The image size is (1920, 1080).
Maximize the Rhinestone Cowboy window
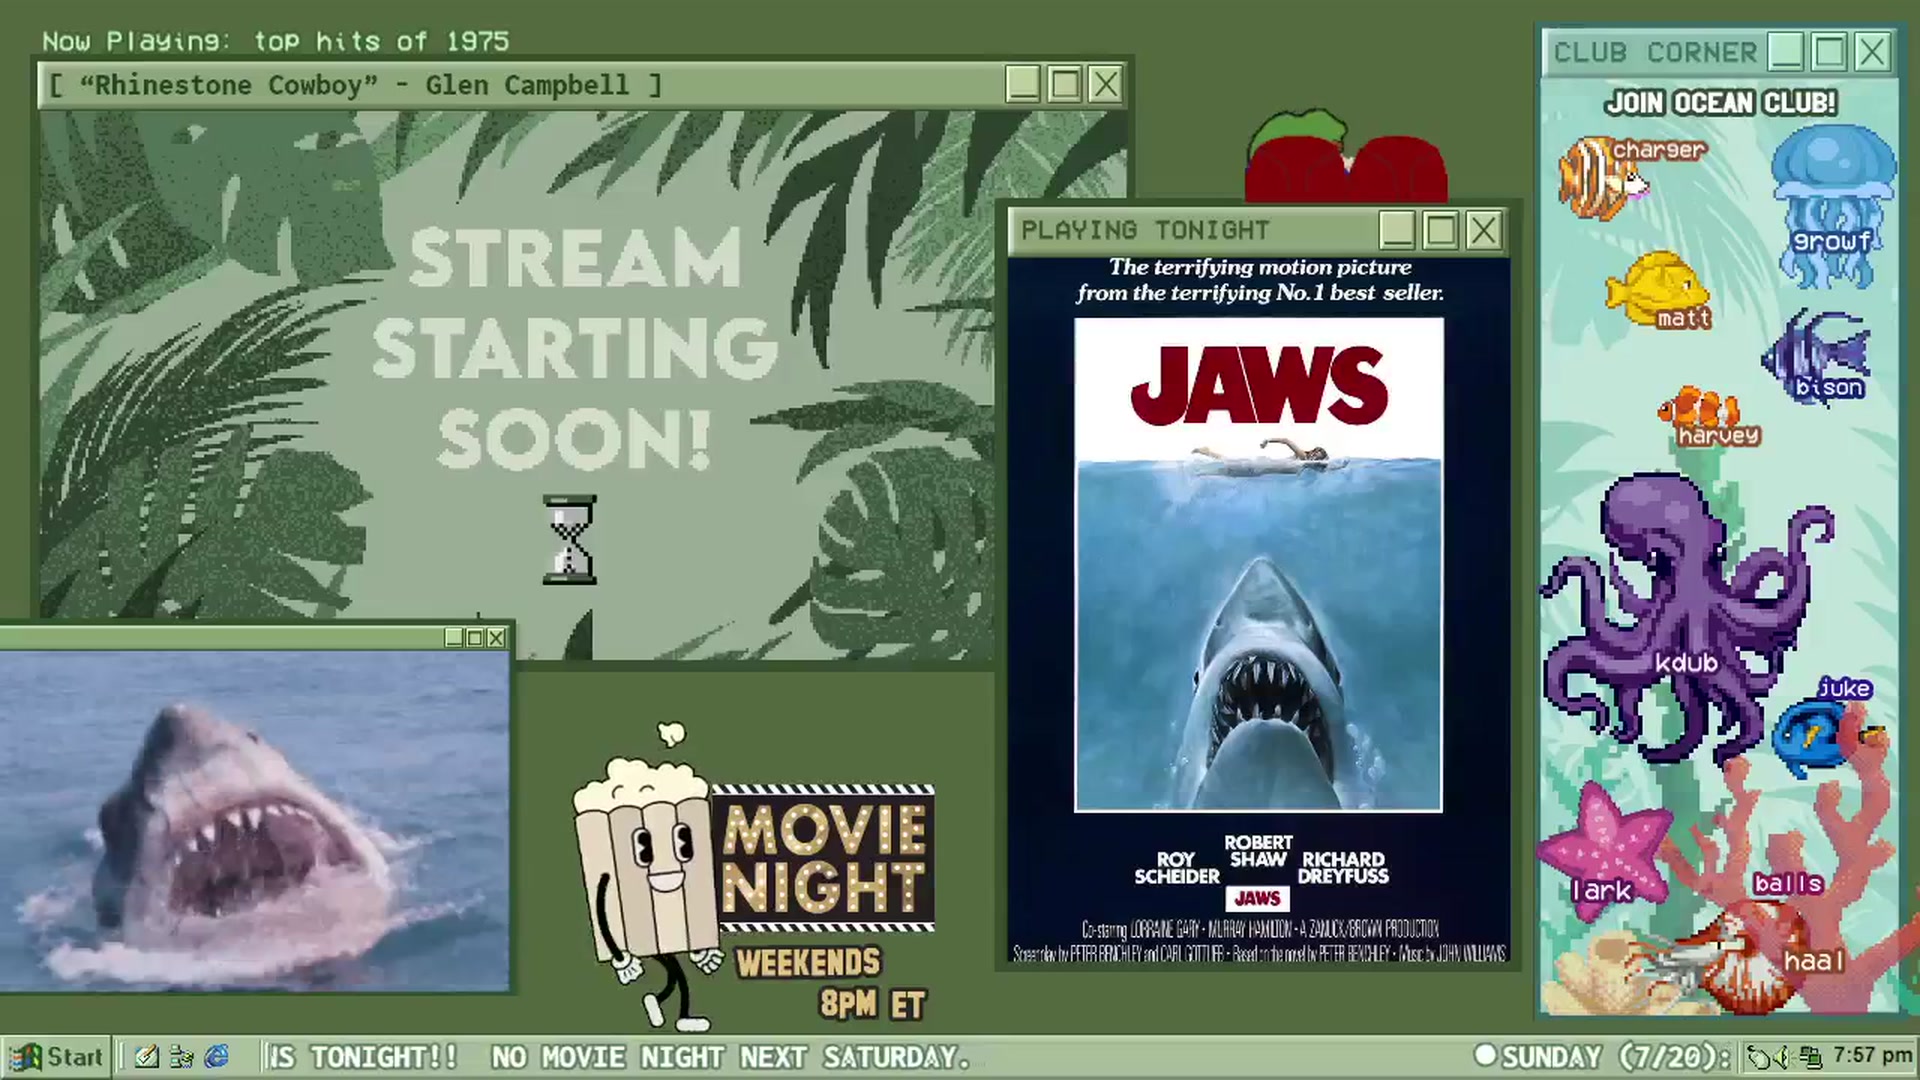[x=1064, y=84]
